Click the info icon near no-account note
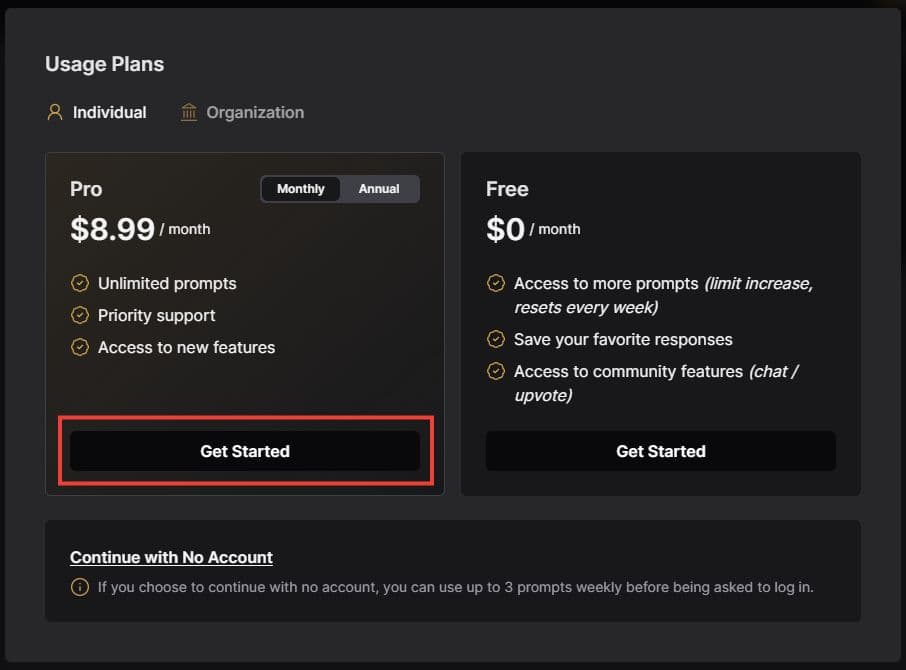906x670 pixels. [80, 587]
